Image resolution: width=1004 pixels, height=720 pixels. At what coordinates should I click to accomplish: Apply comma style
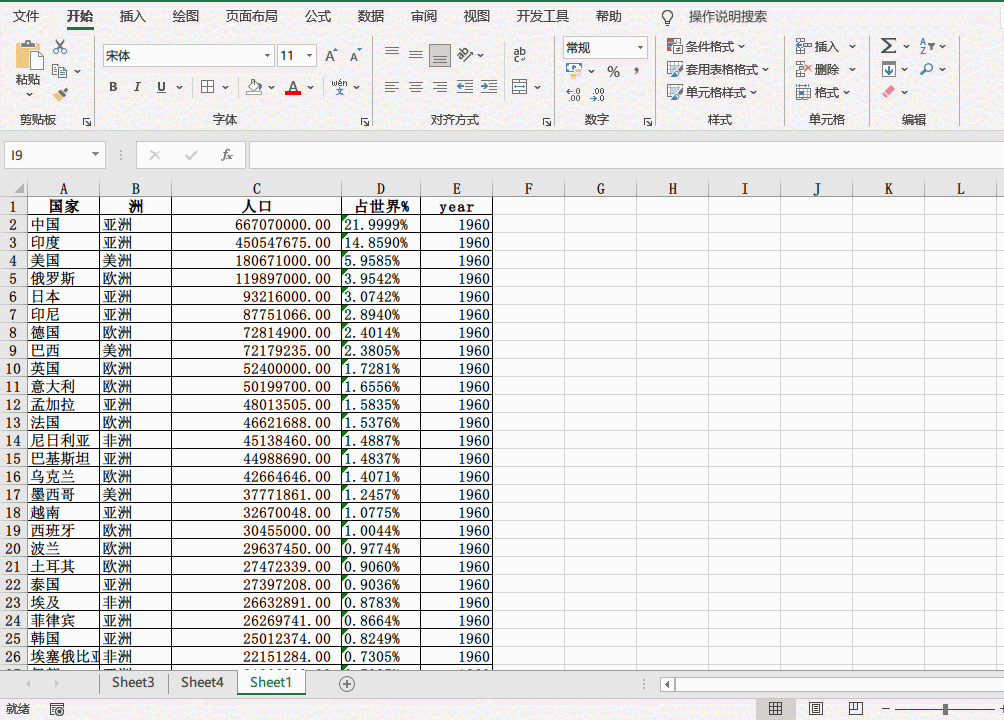(x=636, y=70)
